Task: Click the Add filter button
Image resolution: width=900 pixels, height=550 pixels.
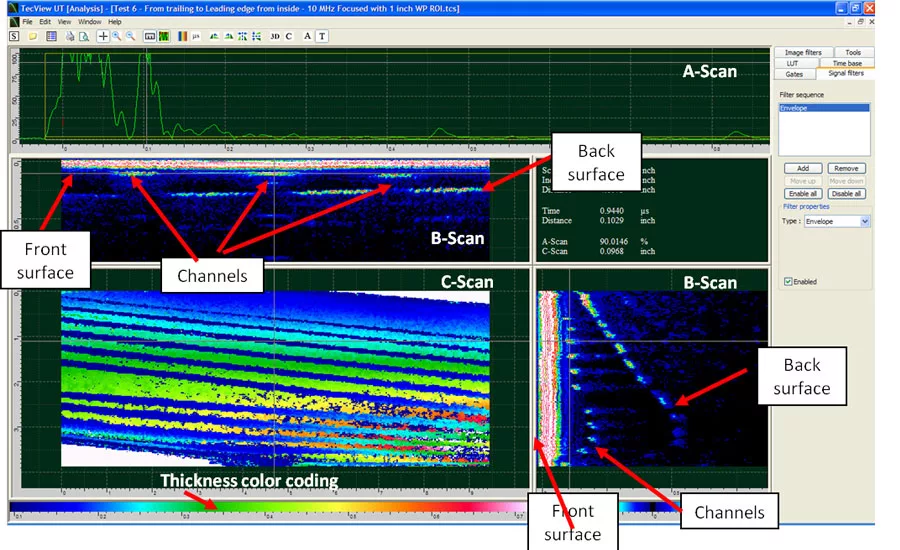Action: click(803, 168)
